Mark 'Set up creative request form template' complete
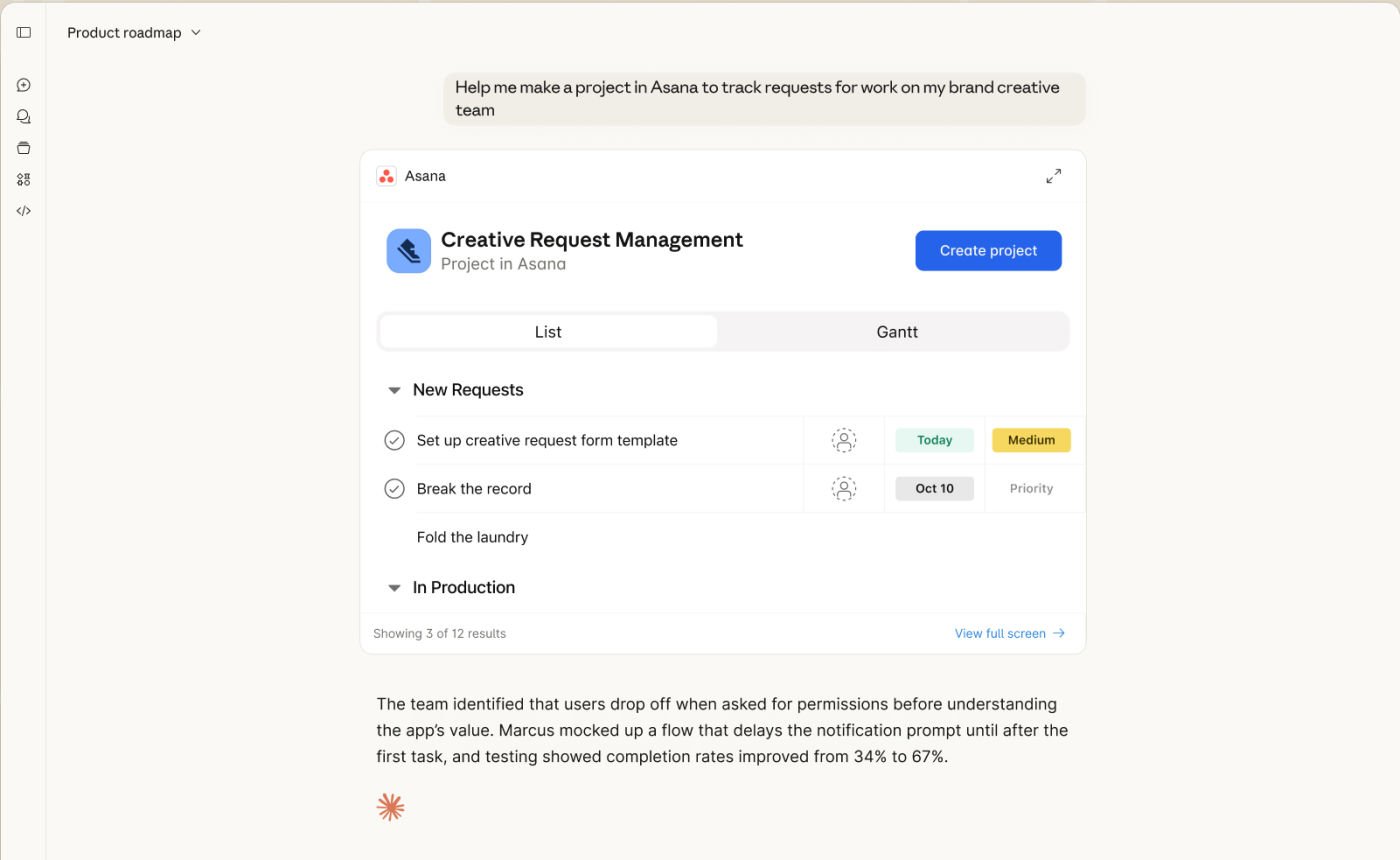This screenshot has width=1400, height=860. pos(394,439)
